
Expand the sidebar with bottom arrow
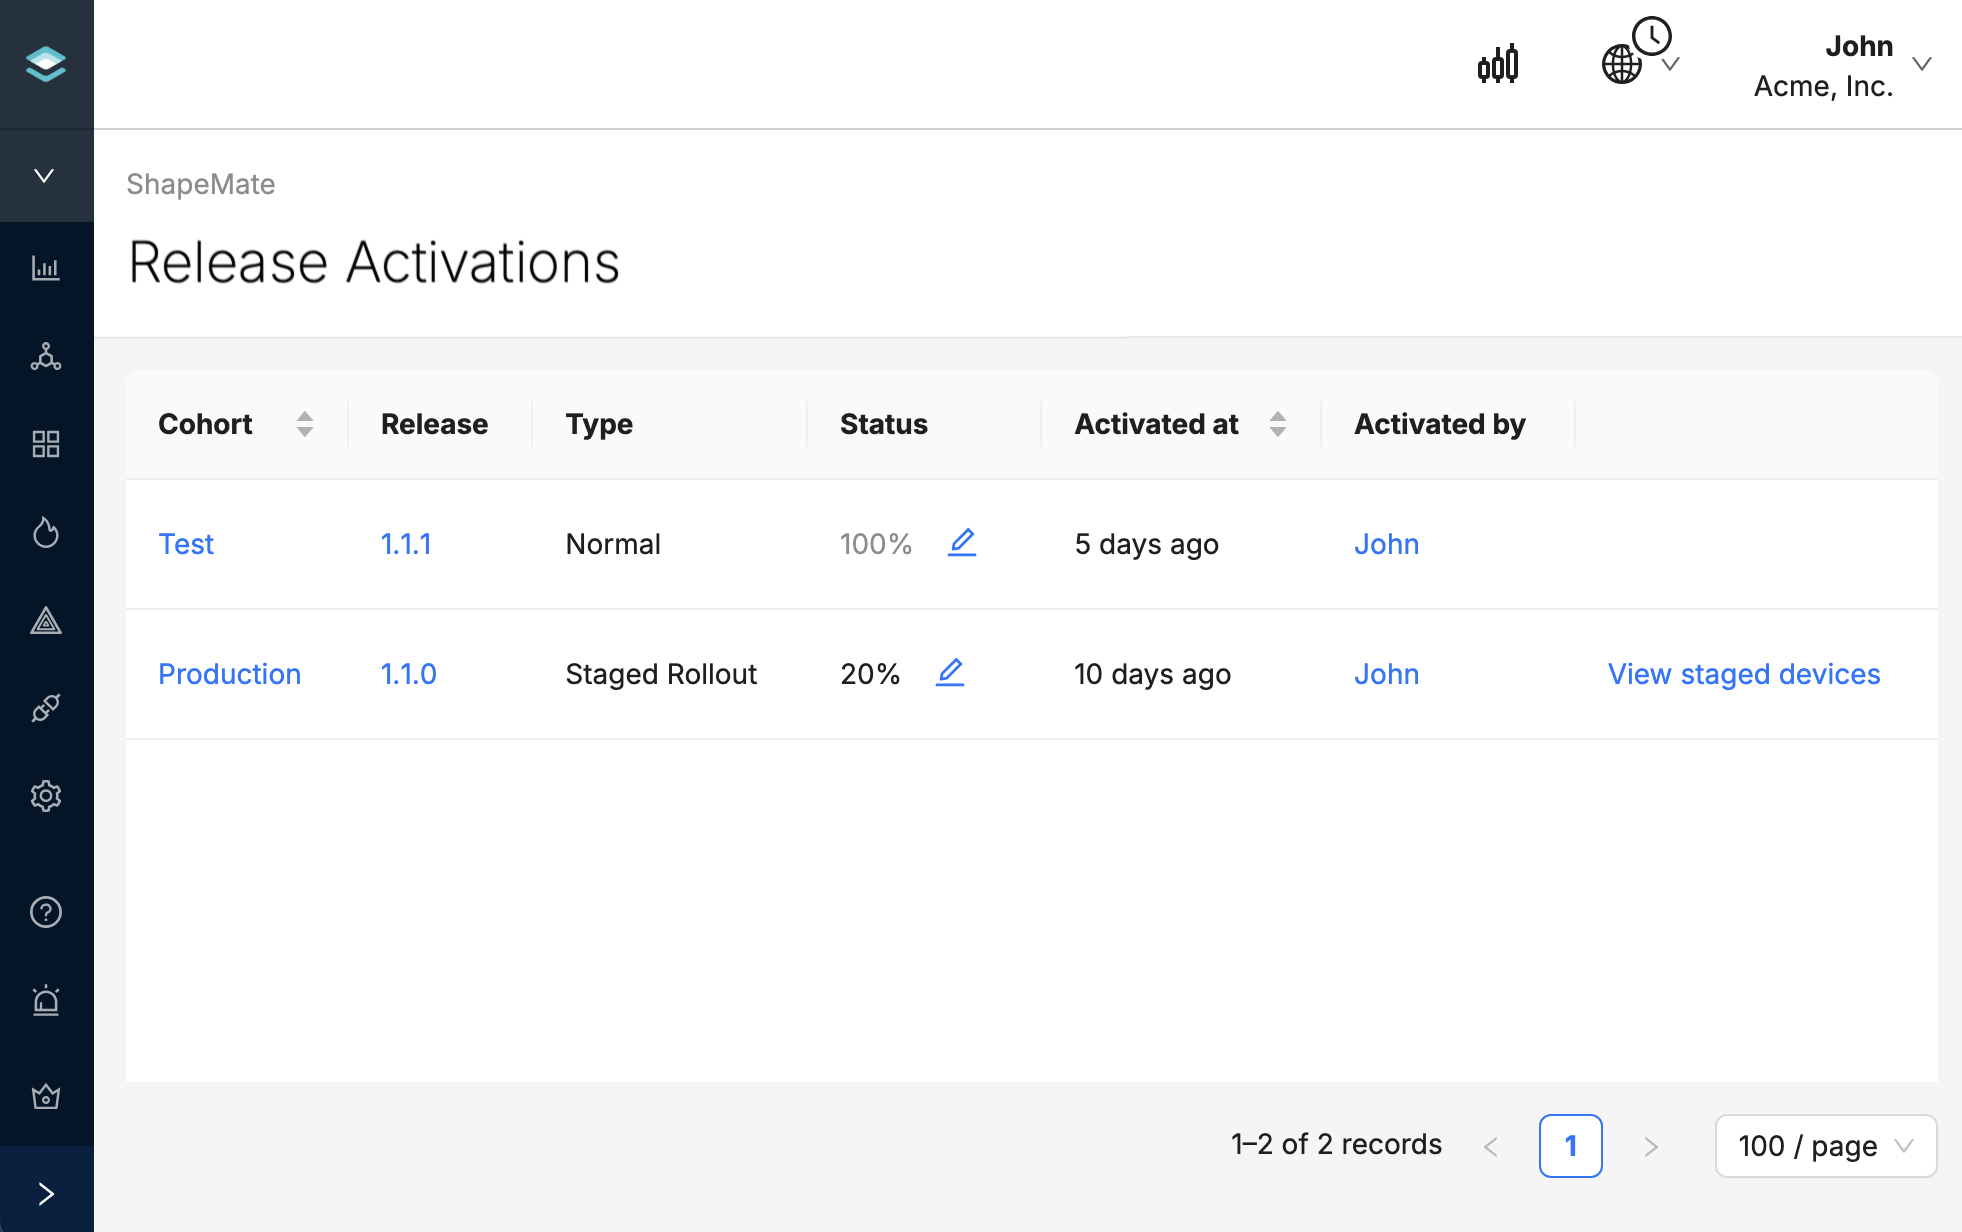(46, 1193)
